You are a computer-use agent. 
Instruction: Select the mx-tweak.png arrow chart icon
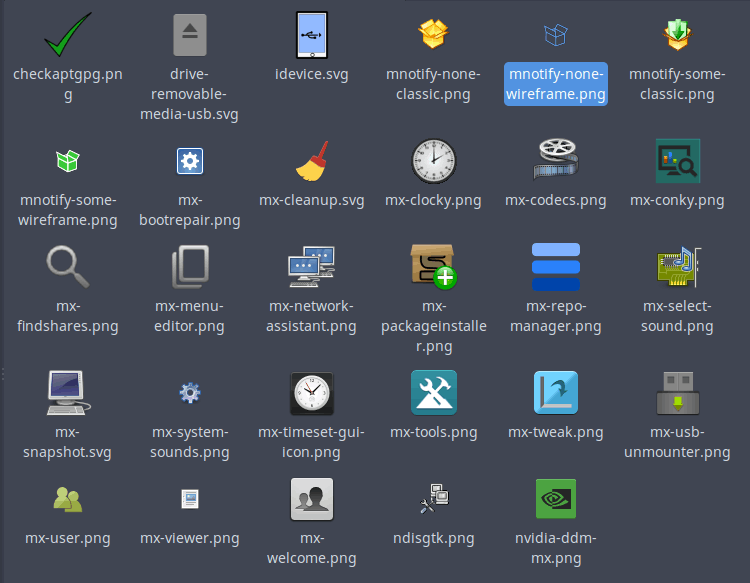point(556,393)
